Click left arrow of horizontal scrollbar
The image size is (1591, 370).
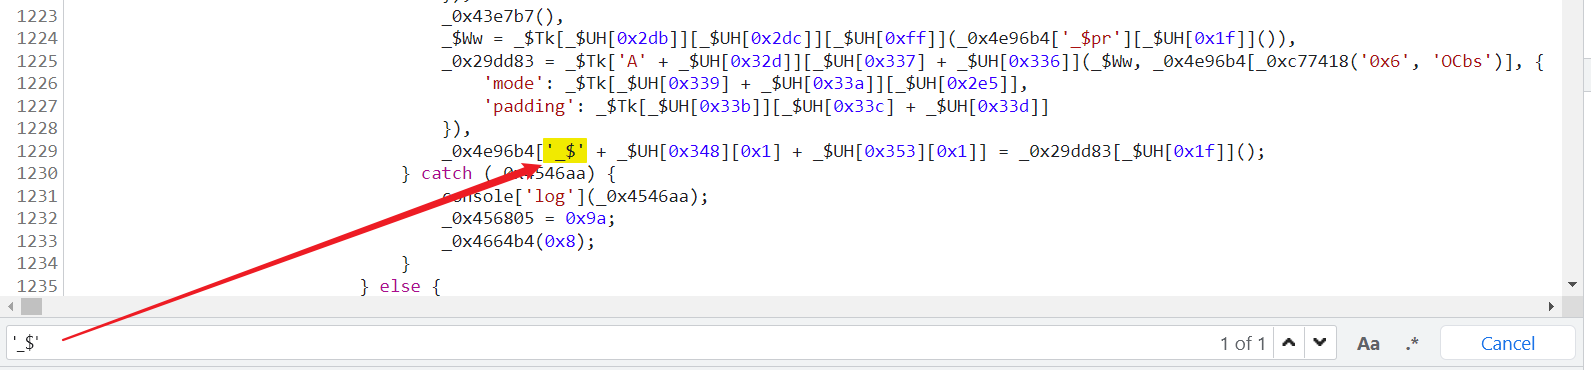point(10,306)
